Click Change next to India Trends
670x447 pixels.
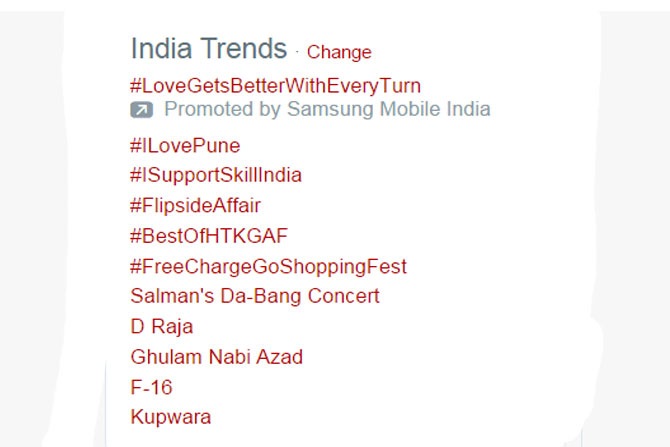[339, 52]
